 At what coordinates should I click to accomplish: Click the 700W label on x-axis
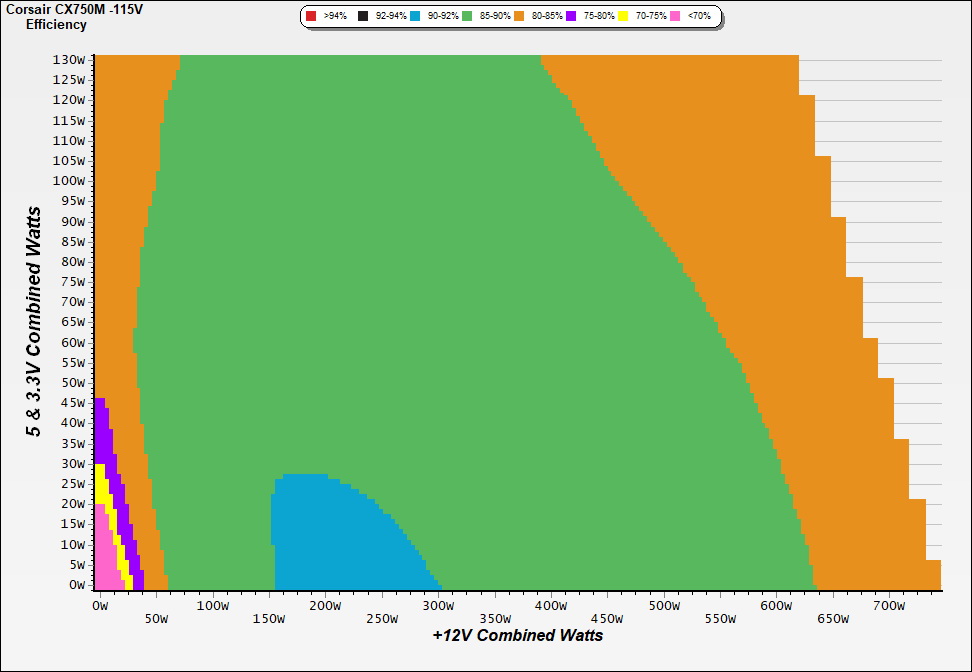(889, 605)
